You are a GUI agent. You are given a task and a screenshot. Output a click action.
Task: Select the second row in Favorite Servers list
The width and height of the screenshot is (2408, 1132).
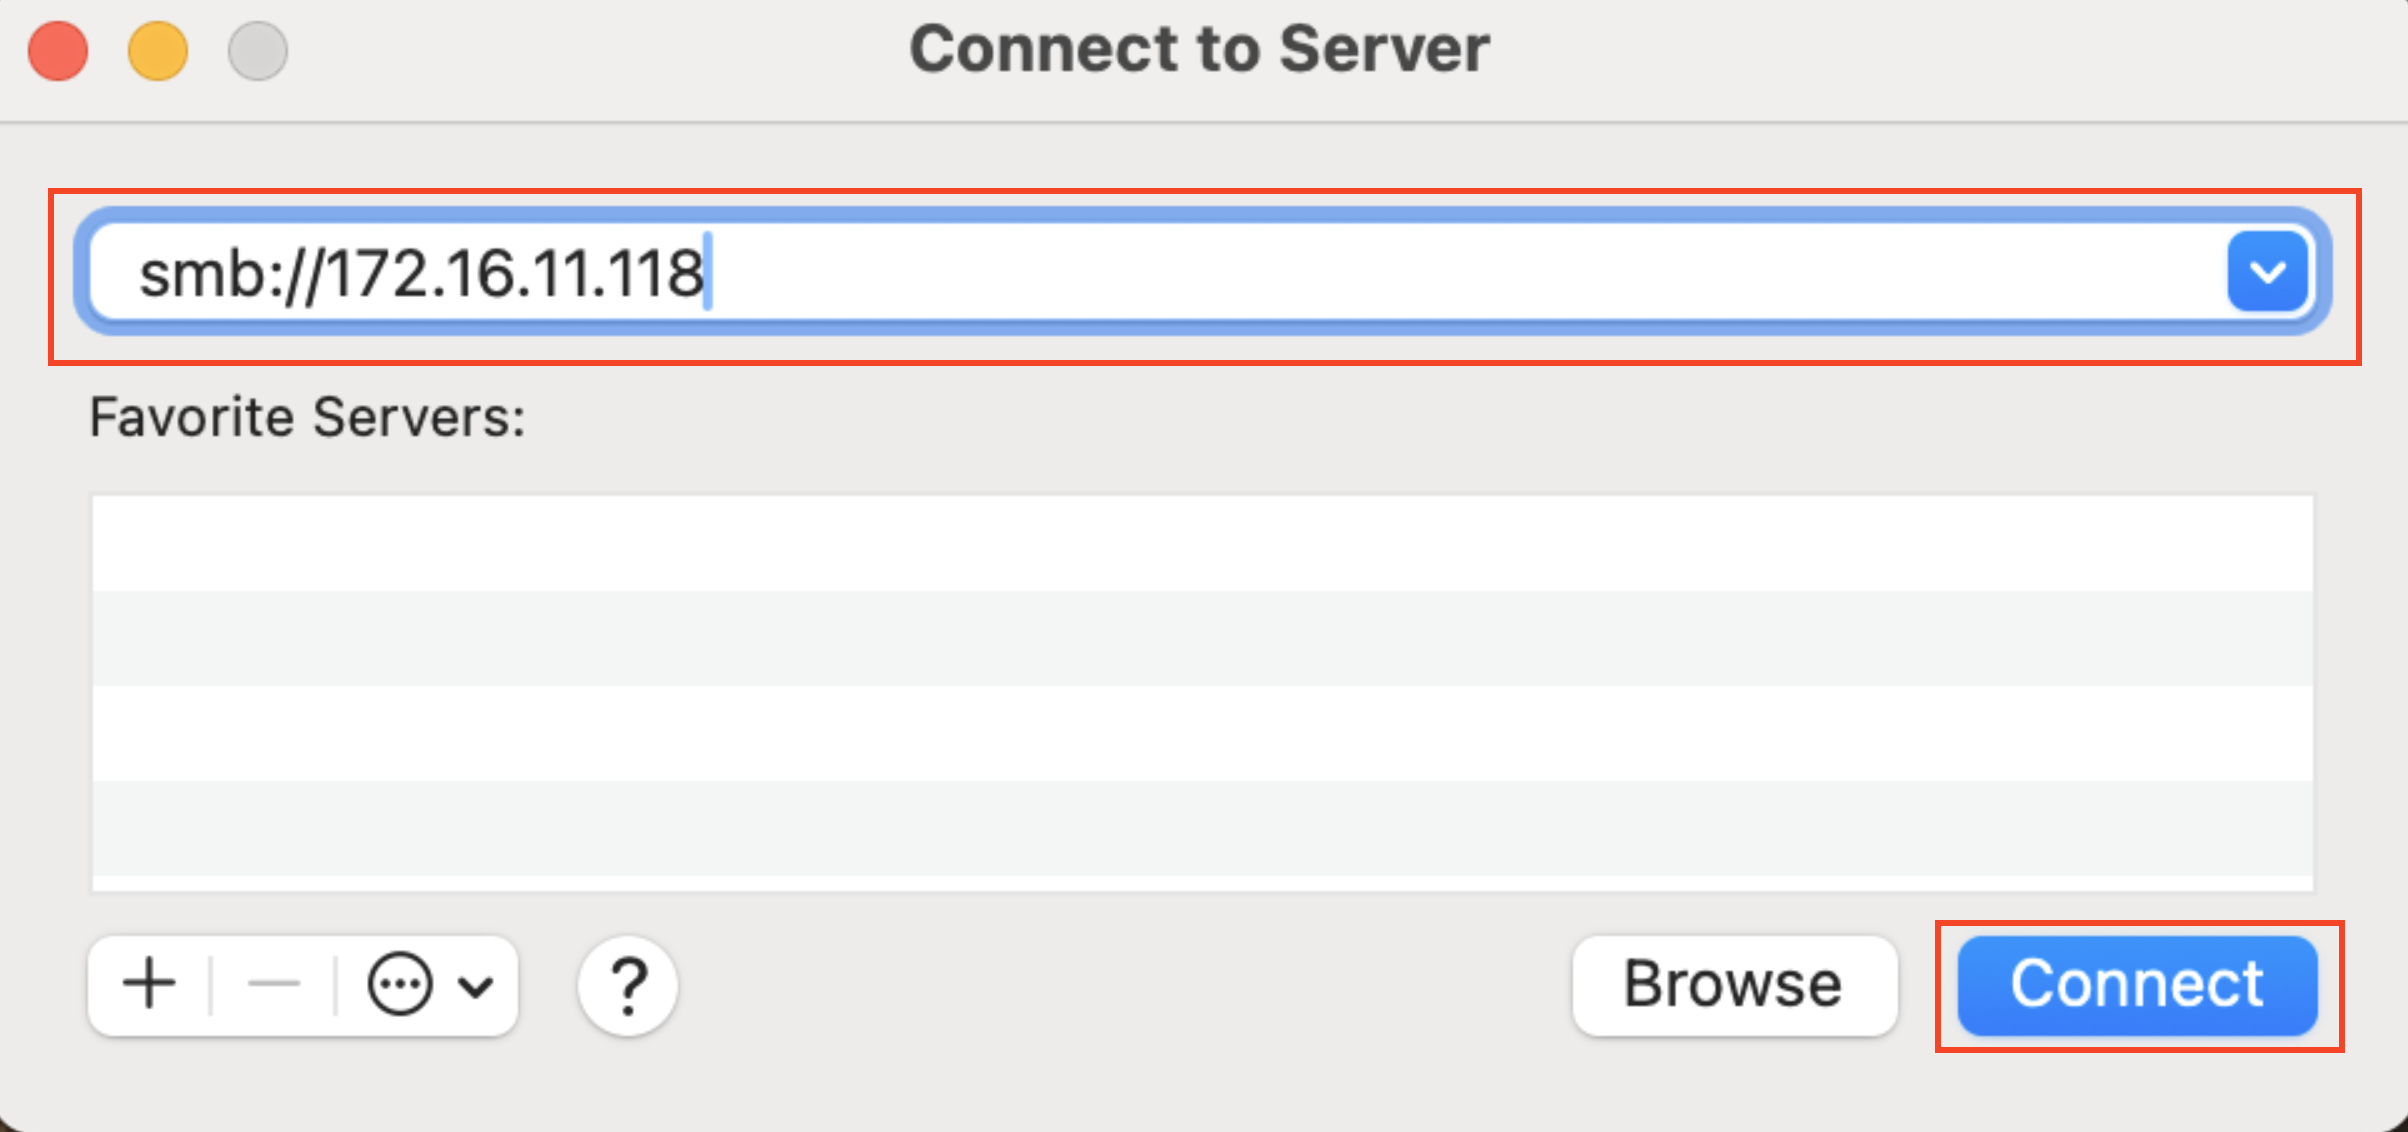(x=1202, y=638)
